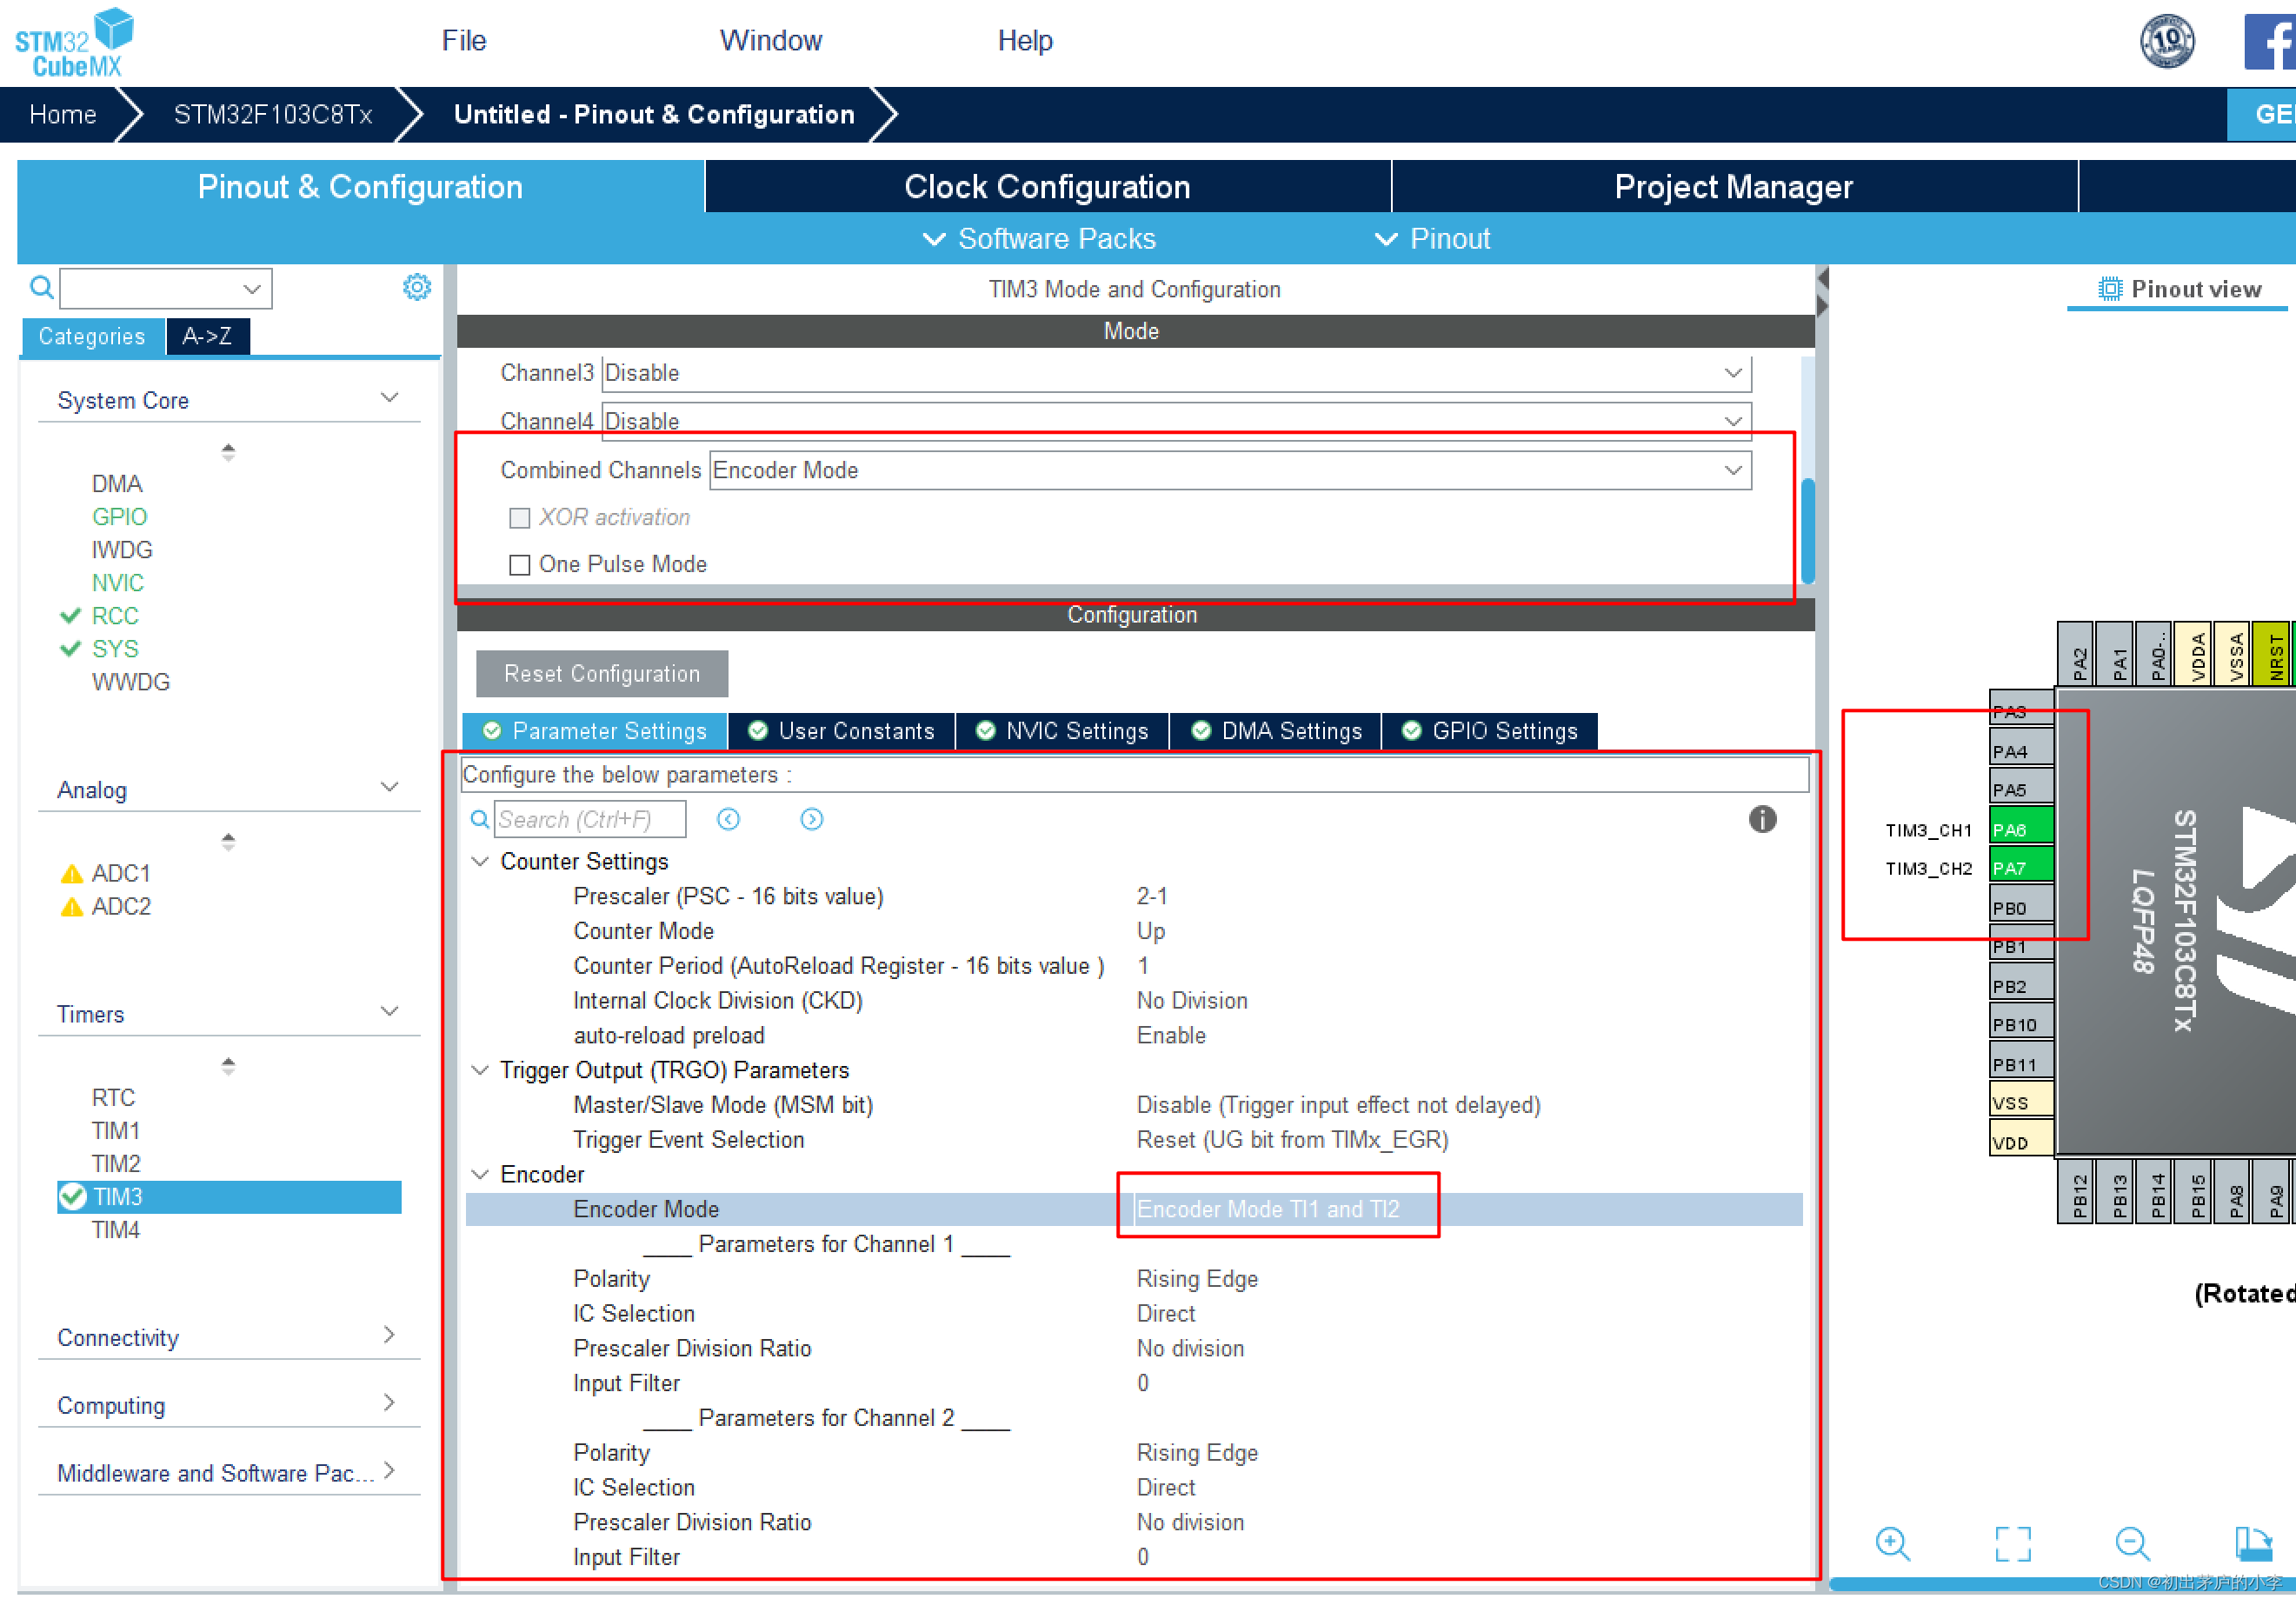Zoom in on the pinout view
The image size is (2296, 1599).
click(1892, 1543)
